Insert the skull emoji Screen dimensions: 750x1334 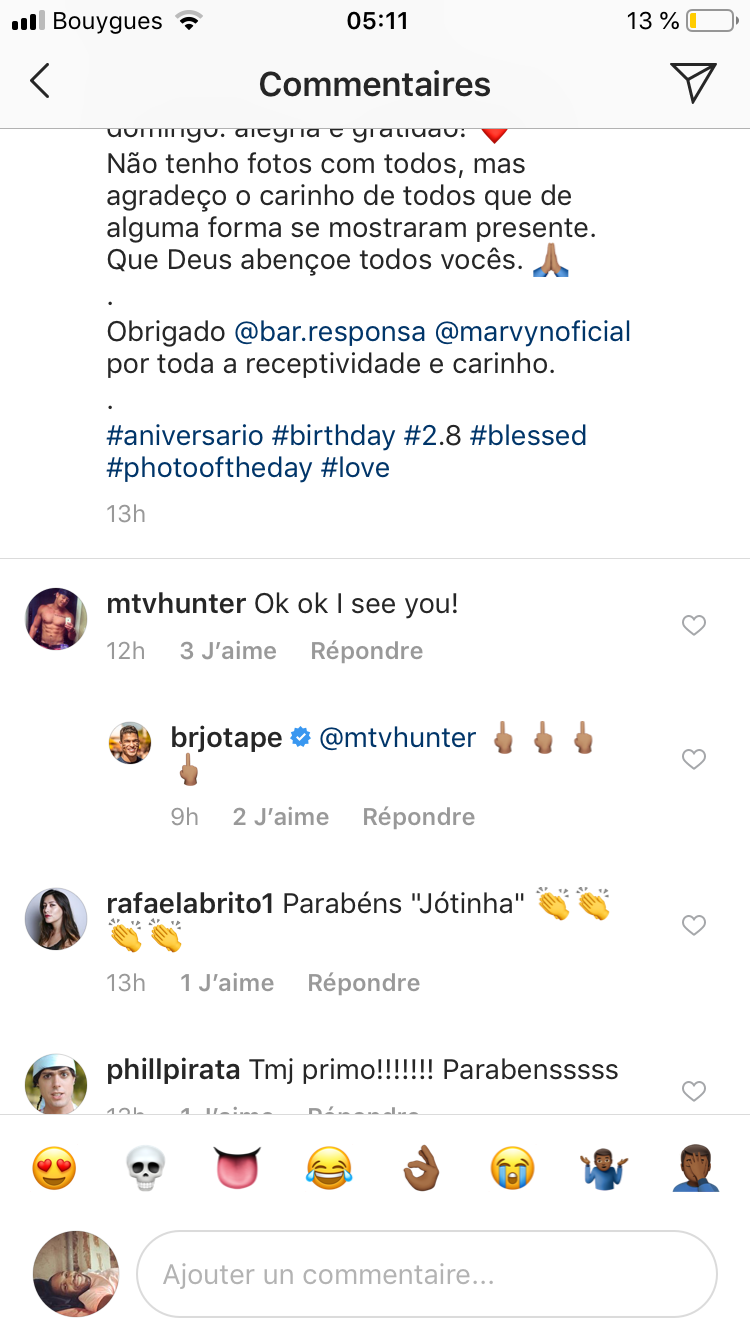click(146, 1167)
